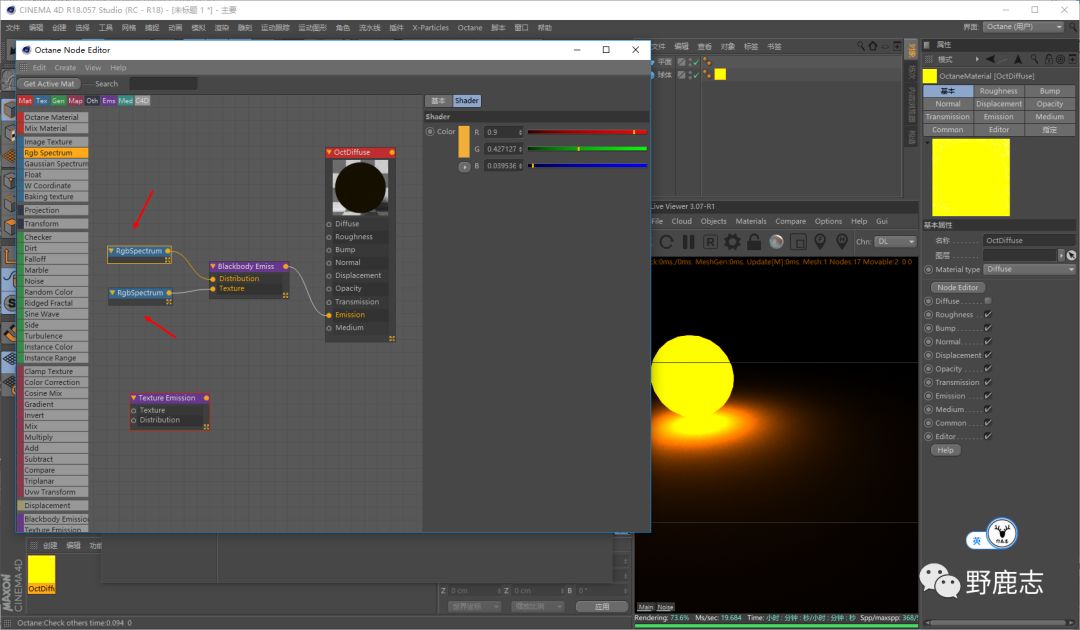Click the Get Active Mat button
Image resolution: width=1080 pixels, height=630 pixels.
tap(49, 84)
